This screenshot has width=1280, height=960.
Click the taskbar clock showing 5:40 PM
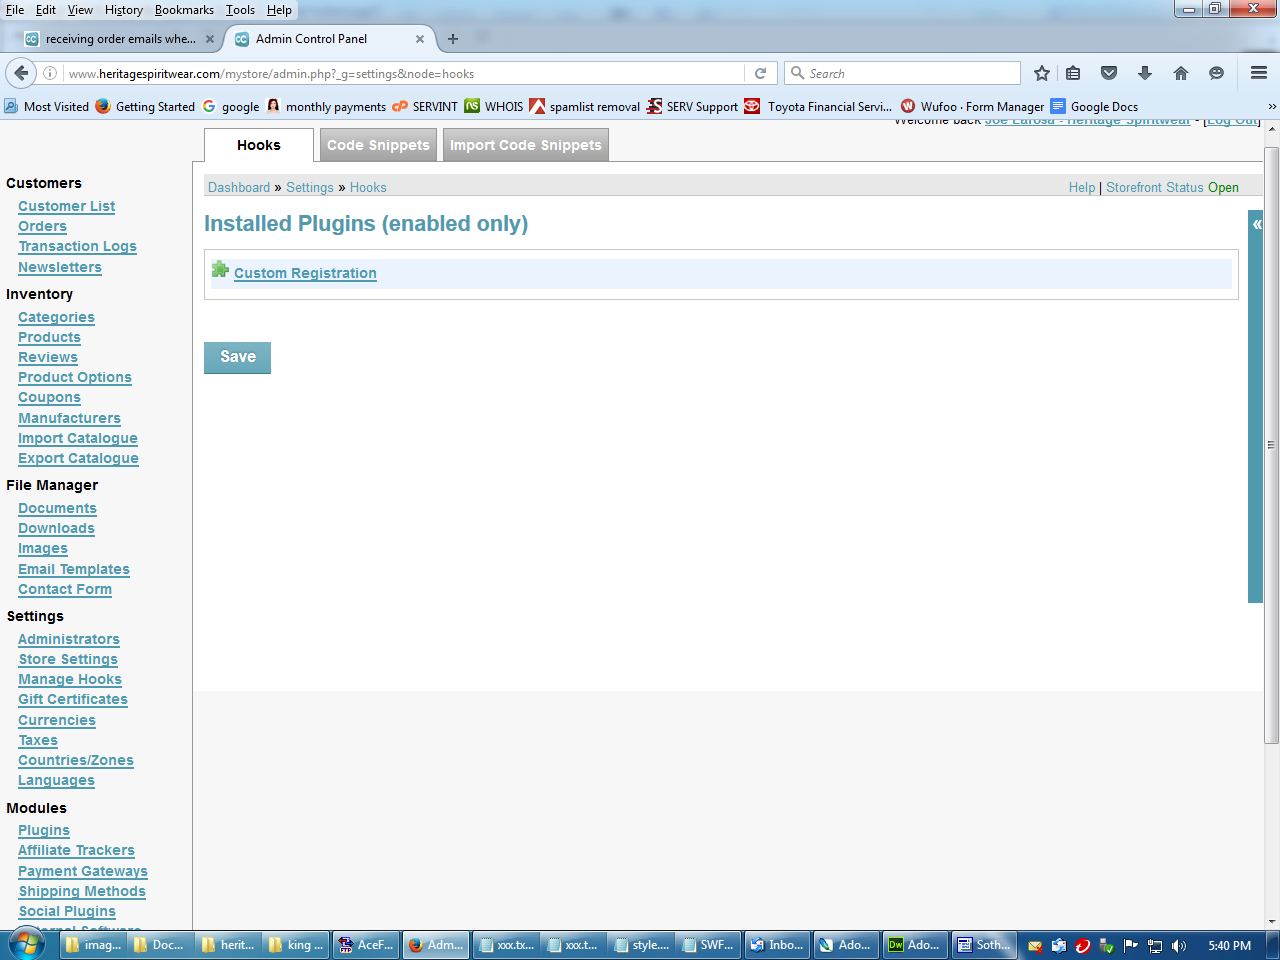(1229, 945)
